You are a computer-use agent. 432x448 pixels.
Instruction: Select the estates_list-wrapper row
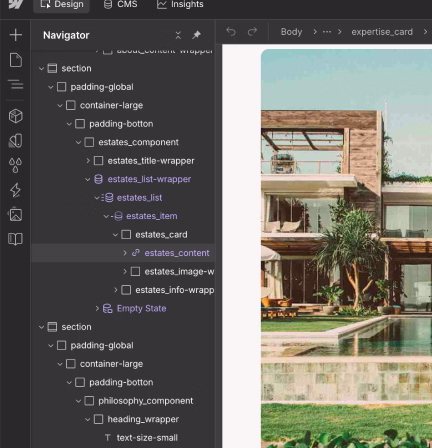(x=123, y=179)
